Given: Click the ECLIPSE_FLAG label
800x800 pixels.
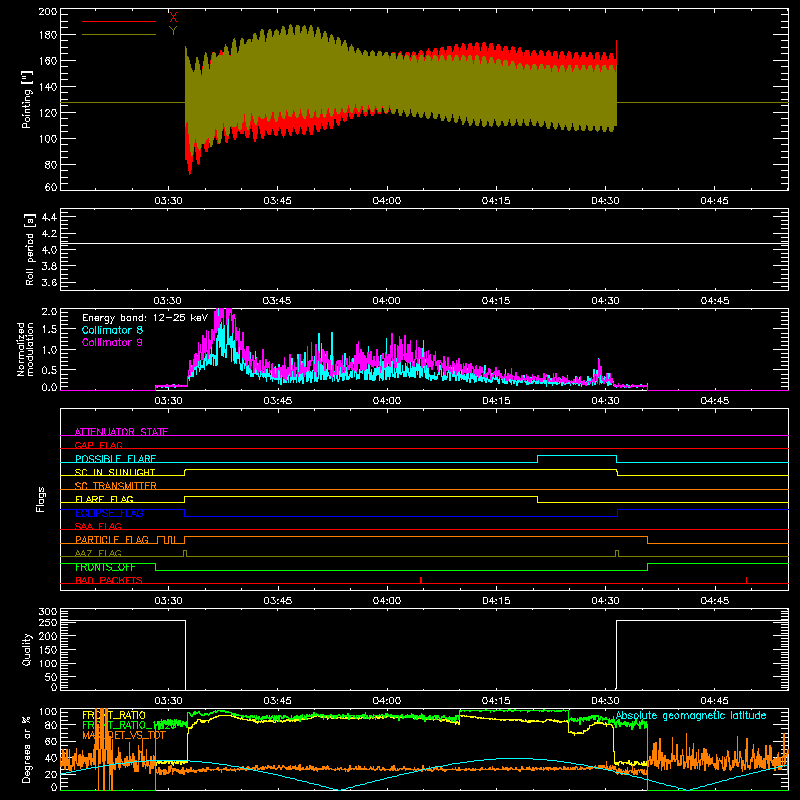Looking at the screenshot, I should (x=109, y=513).
